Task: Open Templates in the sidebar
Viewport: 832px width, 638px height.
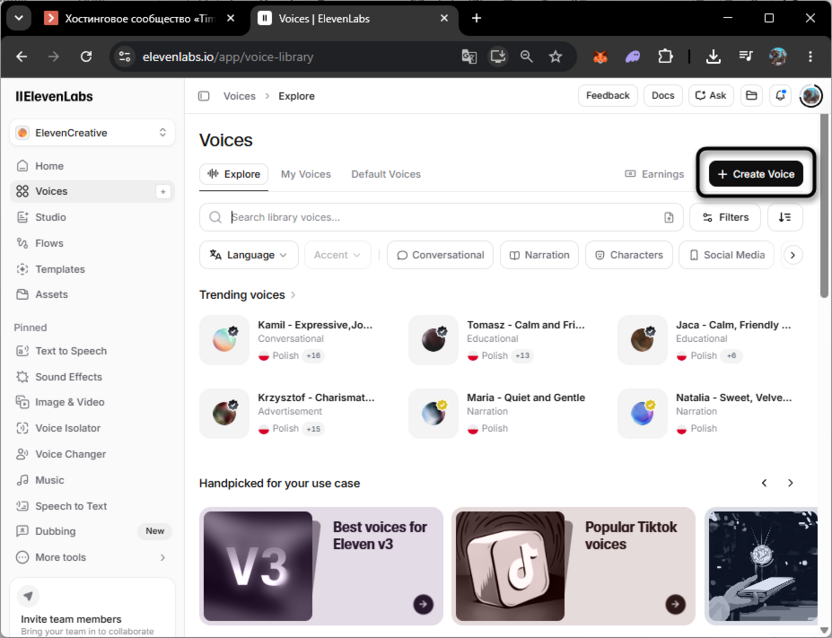Action: tap(92, 269)
